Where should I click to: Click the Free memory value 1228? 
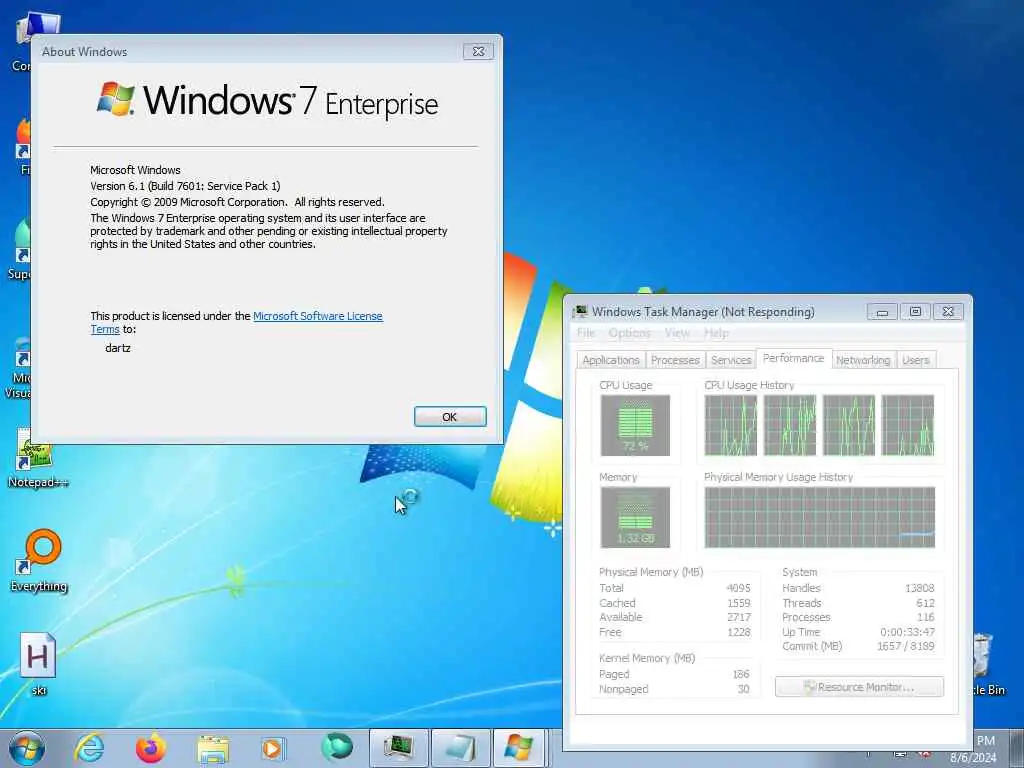[x=739, y=632]
